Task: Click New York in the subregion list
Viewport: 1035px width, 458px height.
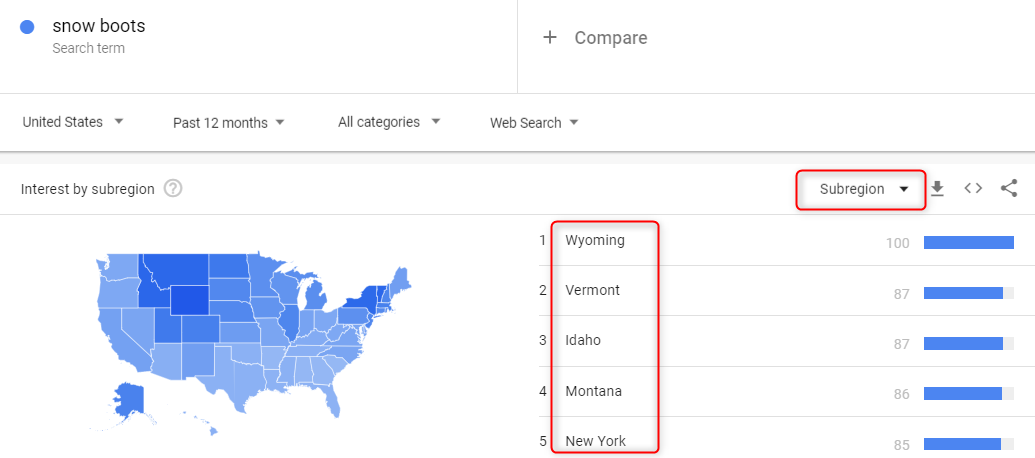Action: click(595, 441)
